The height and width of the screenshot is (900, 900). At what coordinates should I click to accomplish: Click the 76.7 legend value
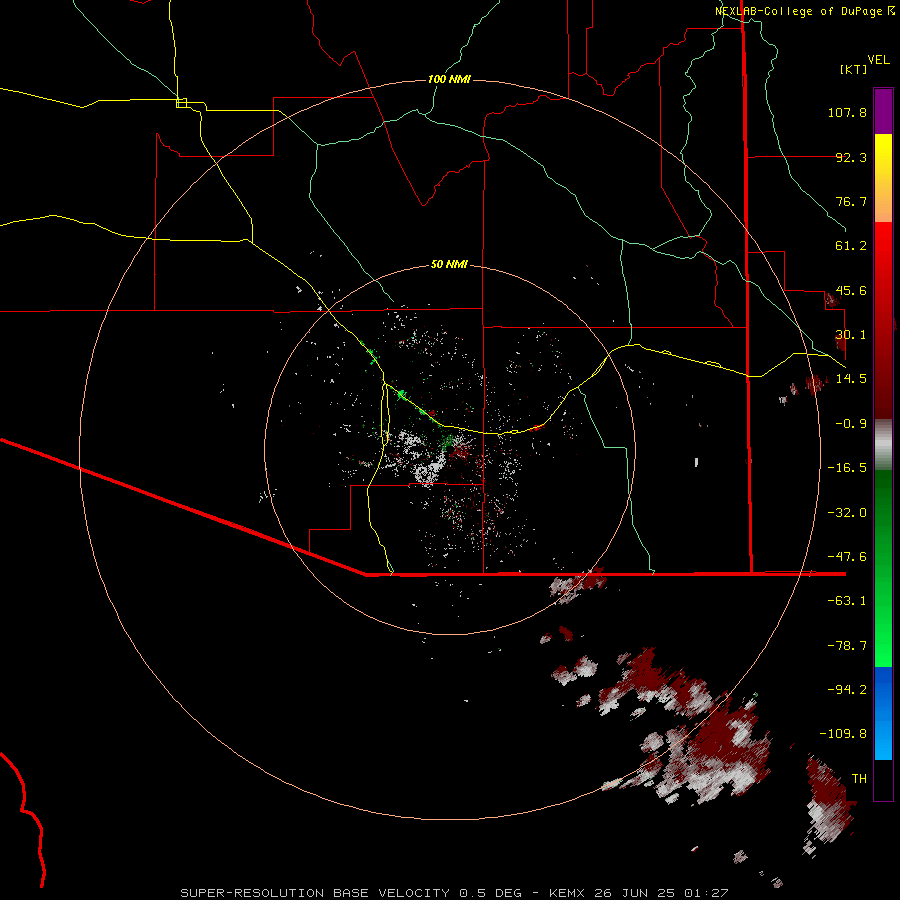[851, 201]
